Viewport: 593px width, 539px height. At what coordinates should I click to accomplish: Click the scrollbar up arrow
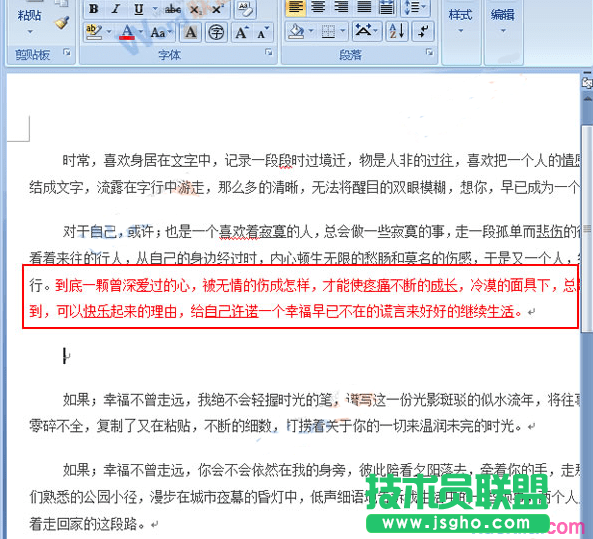pos(587,99)
